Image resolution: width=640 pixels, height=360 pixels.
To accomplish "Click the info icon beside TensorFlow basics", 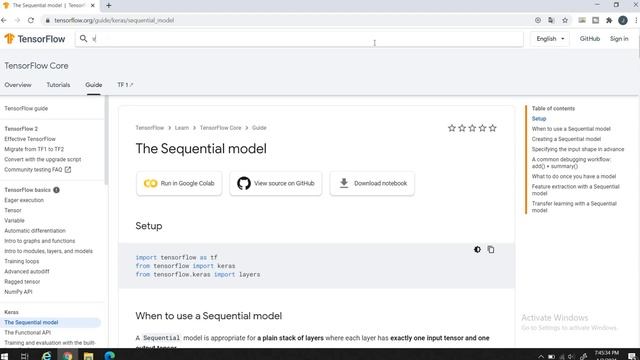I will click(56, 190).
